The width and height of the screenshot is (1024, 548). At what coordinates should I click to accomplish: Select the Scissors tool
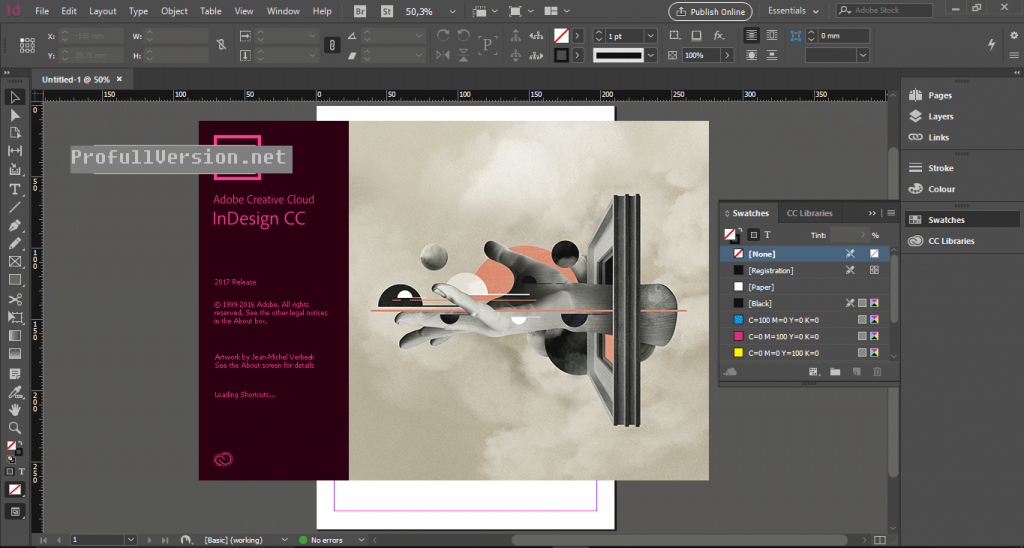14,300
